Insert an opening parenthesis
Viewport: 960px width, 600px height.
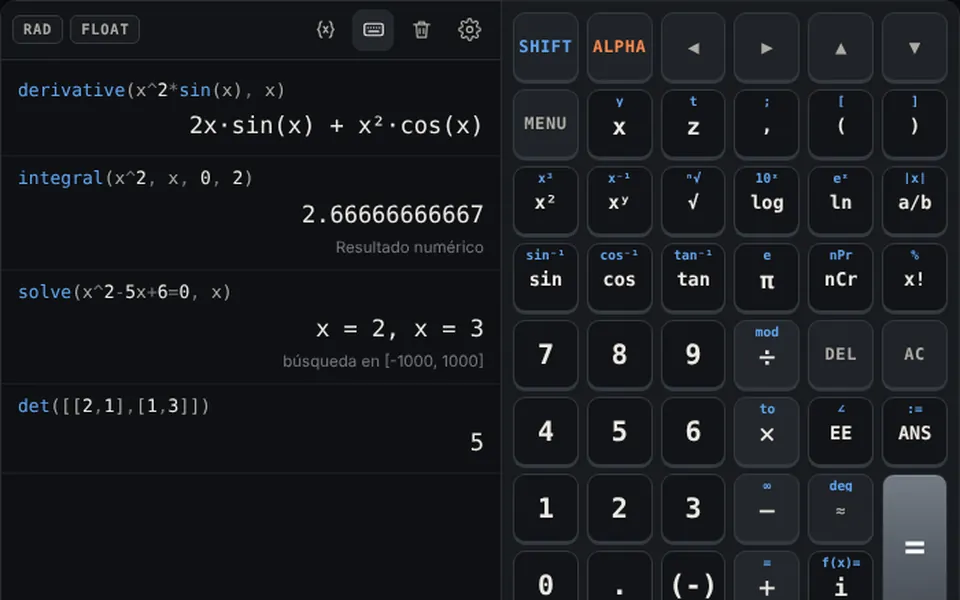pyautogui.click(x=841, y=124)
